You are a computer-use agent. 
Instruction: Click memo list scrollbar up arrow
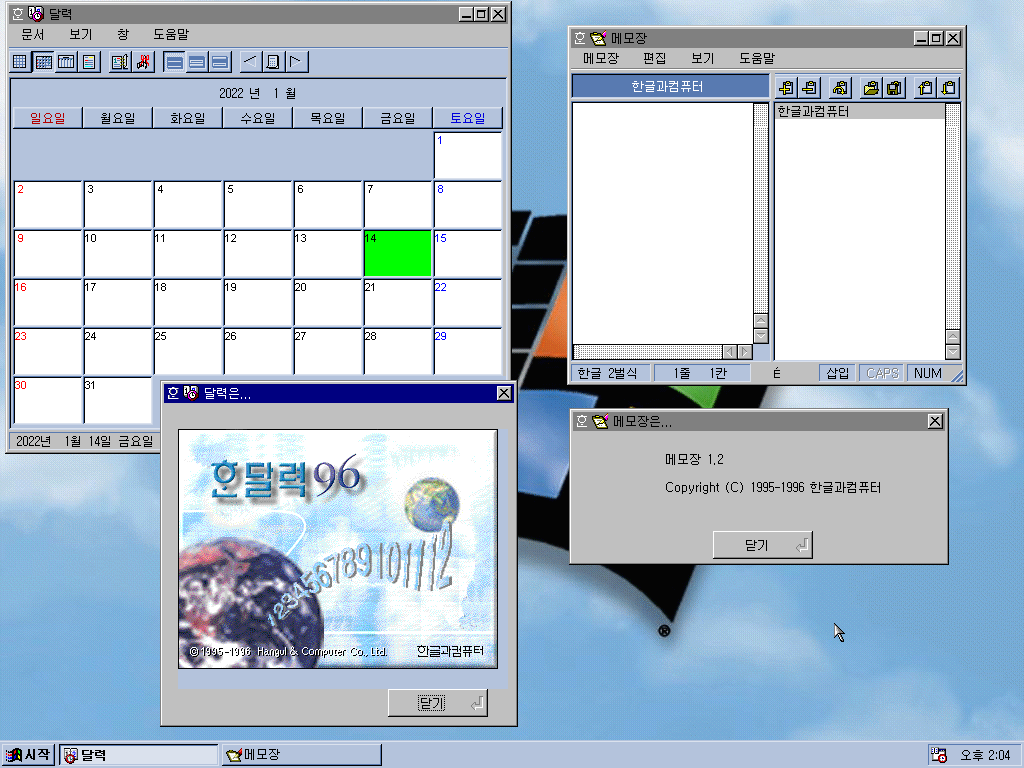pos(953,337)
